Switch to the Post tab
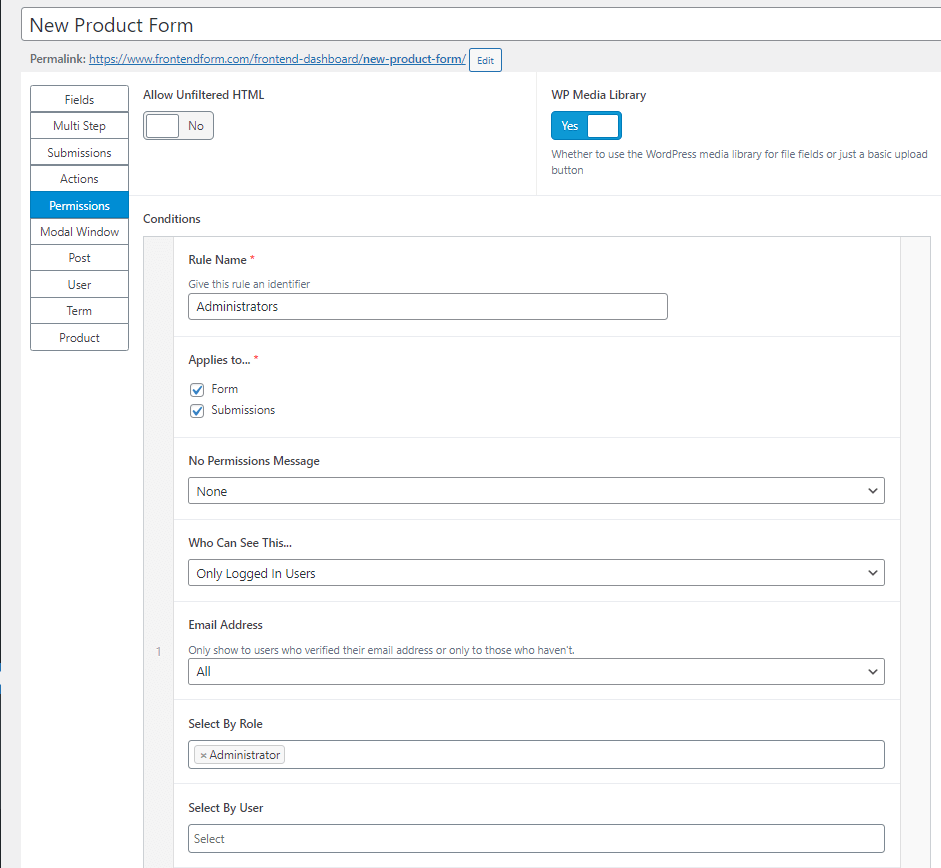The width and height of the screenshot is (941, 868). click(x=79, y=258)
